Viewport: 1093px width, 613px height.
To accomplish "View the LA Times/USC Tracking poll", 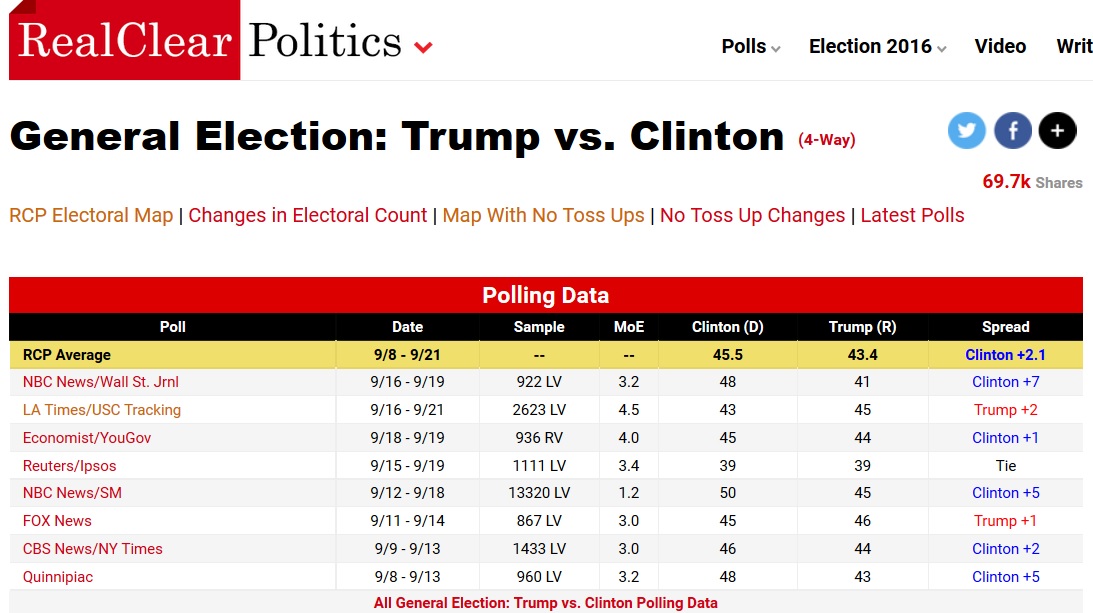I will pyautogui.click(x=100, y=410).
